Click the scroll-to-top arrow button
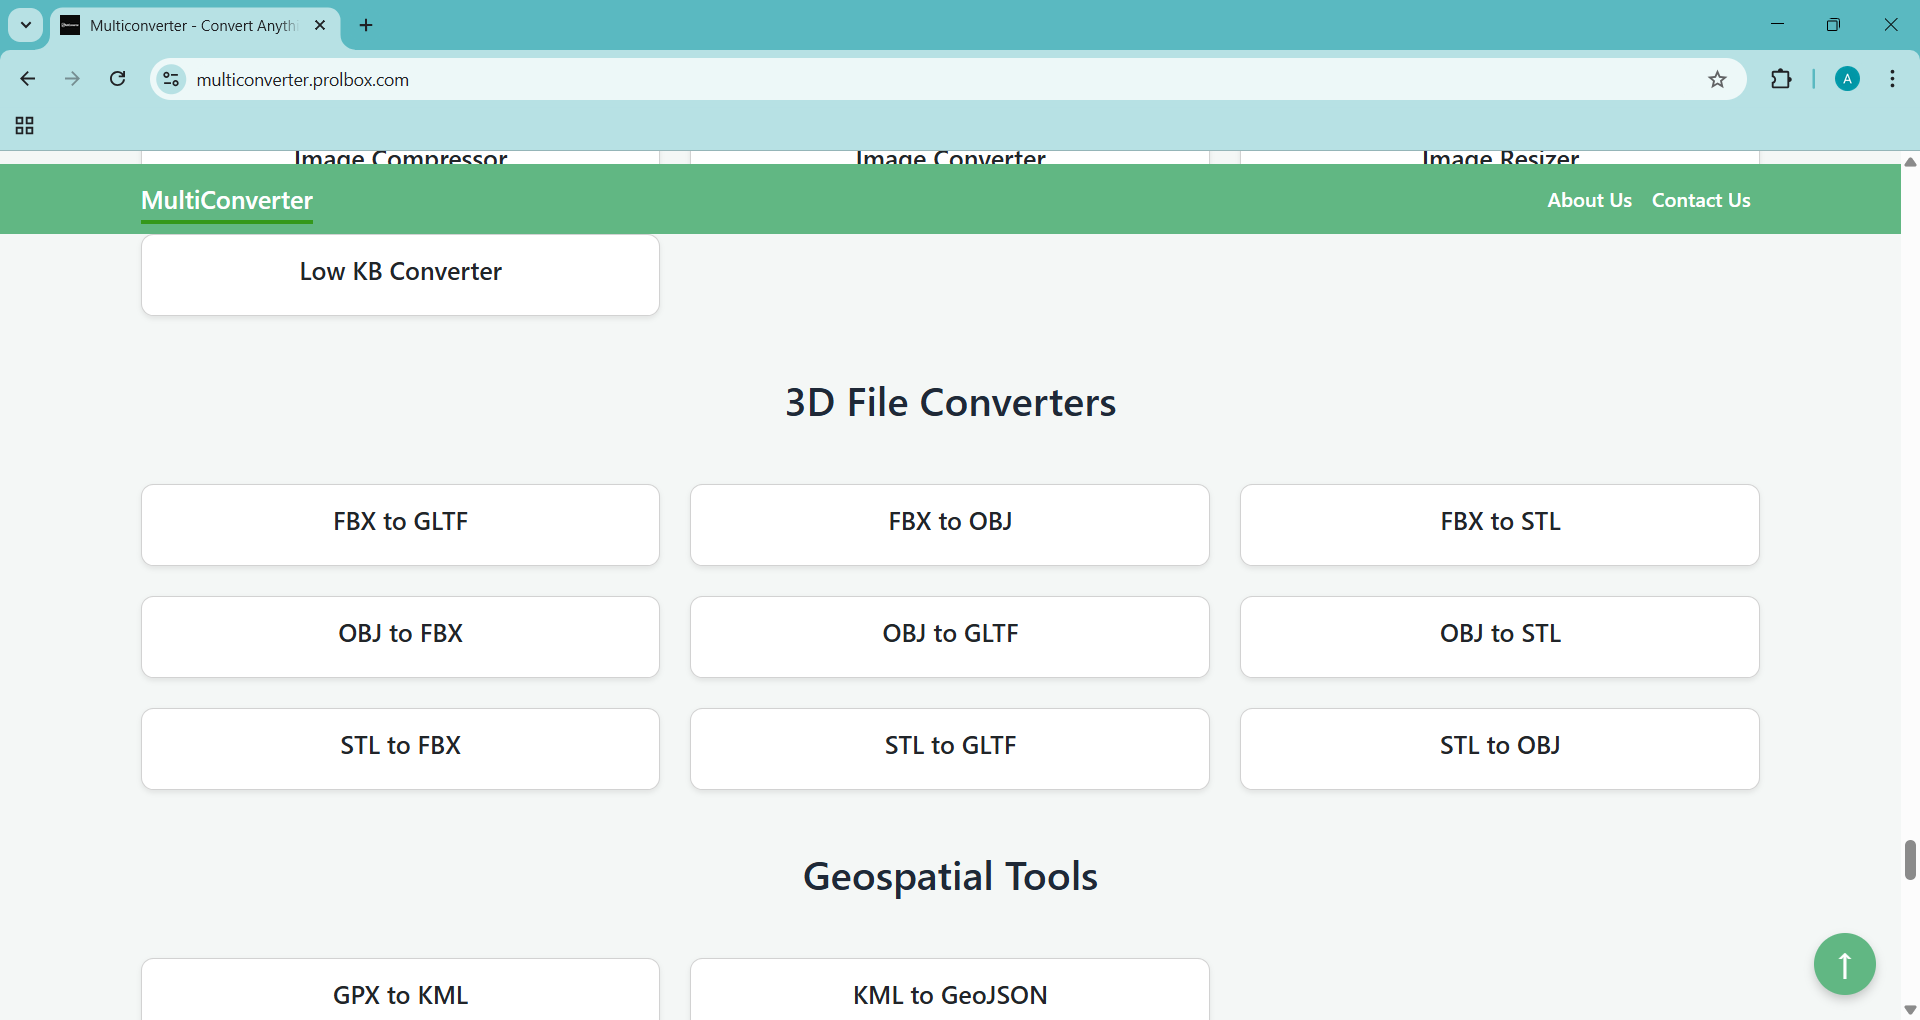The height and width of the screenshot is (1020, 1920). point(1844,964)
